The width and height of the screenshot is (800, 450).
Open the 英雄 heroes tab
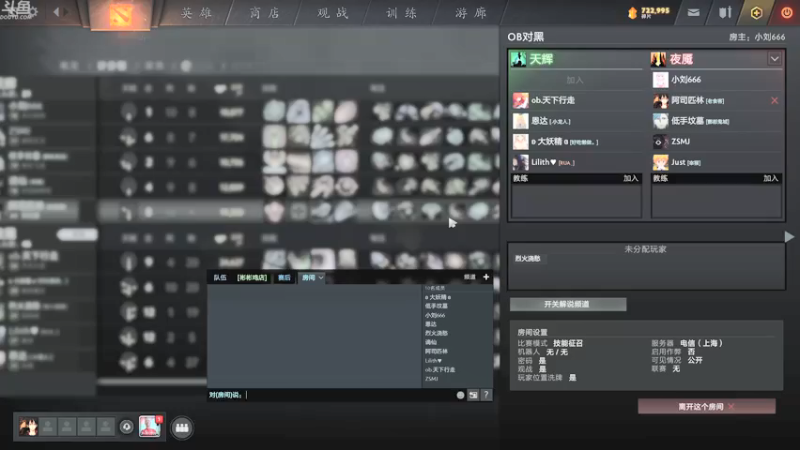(x=196, y=13)
